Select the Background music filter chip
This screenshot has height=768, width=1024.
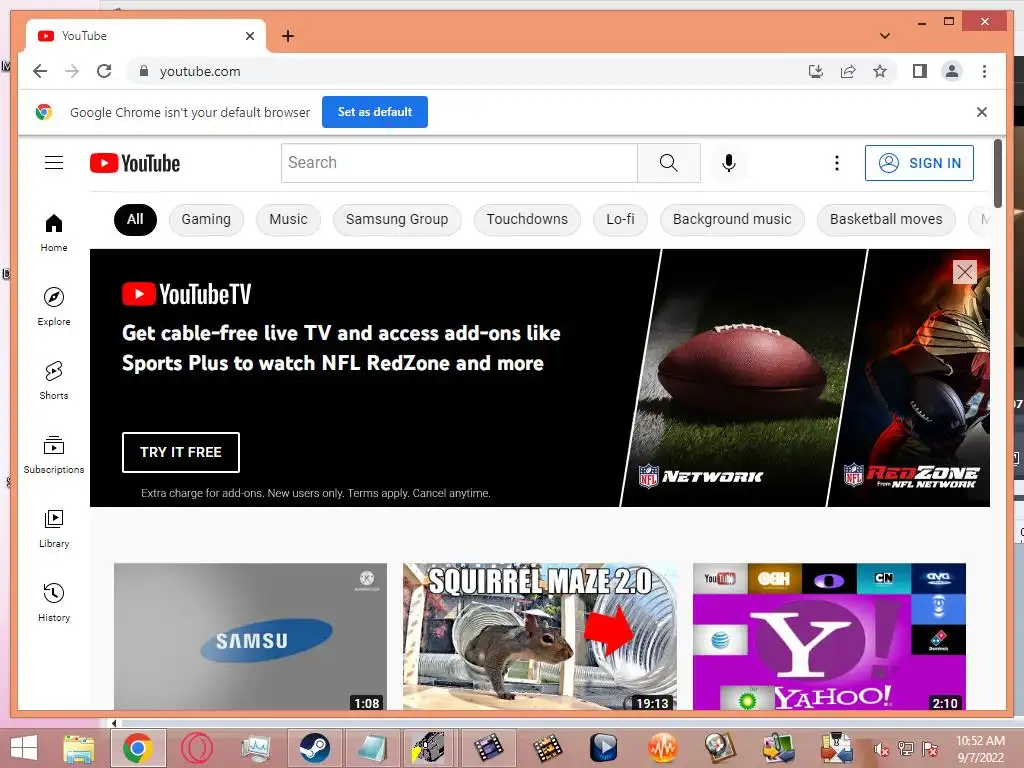732,219
